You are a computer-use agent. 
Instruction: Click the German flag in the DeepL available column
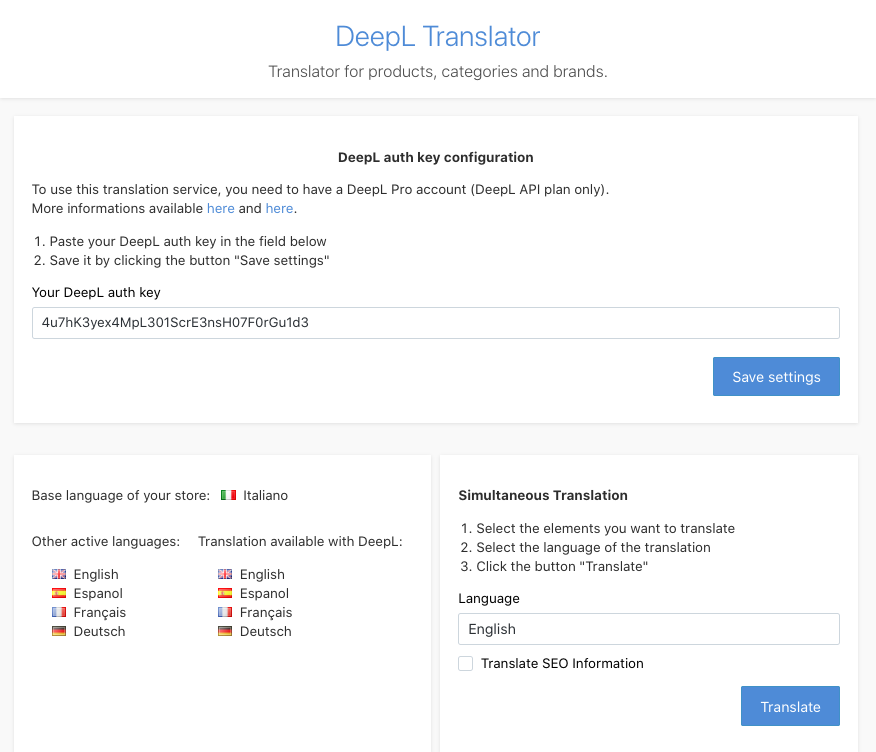[x=225, y=631]
